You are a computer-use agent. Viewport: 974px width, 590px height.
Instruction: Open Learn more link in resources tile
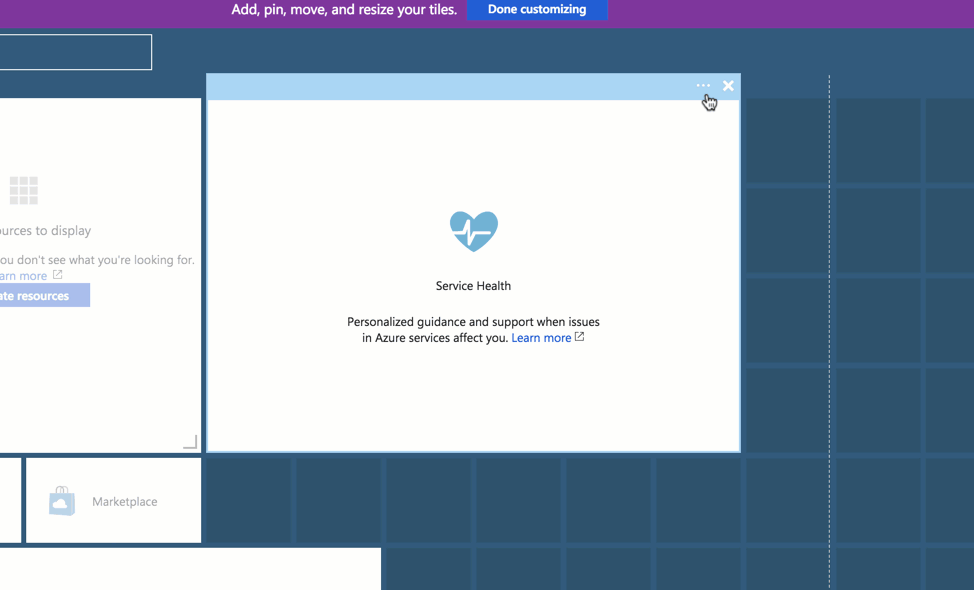tap(24, 276)
